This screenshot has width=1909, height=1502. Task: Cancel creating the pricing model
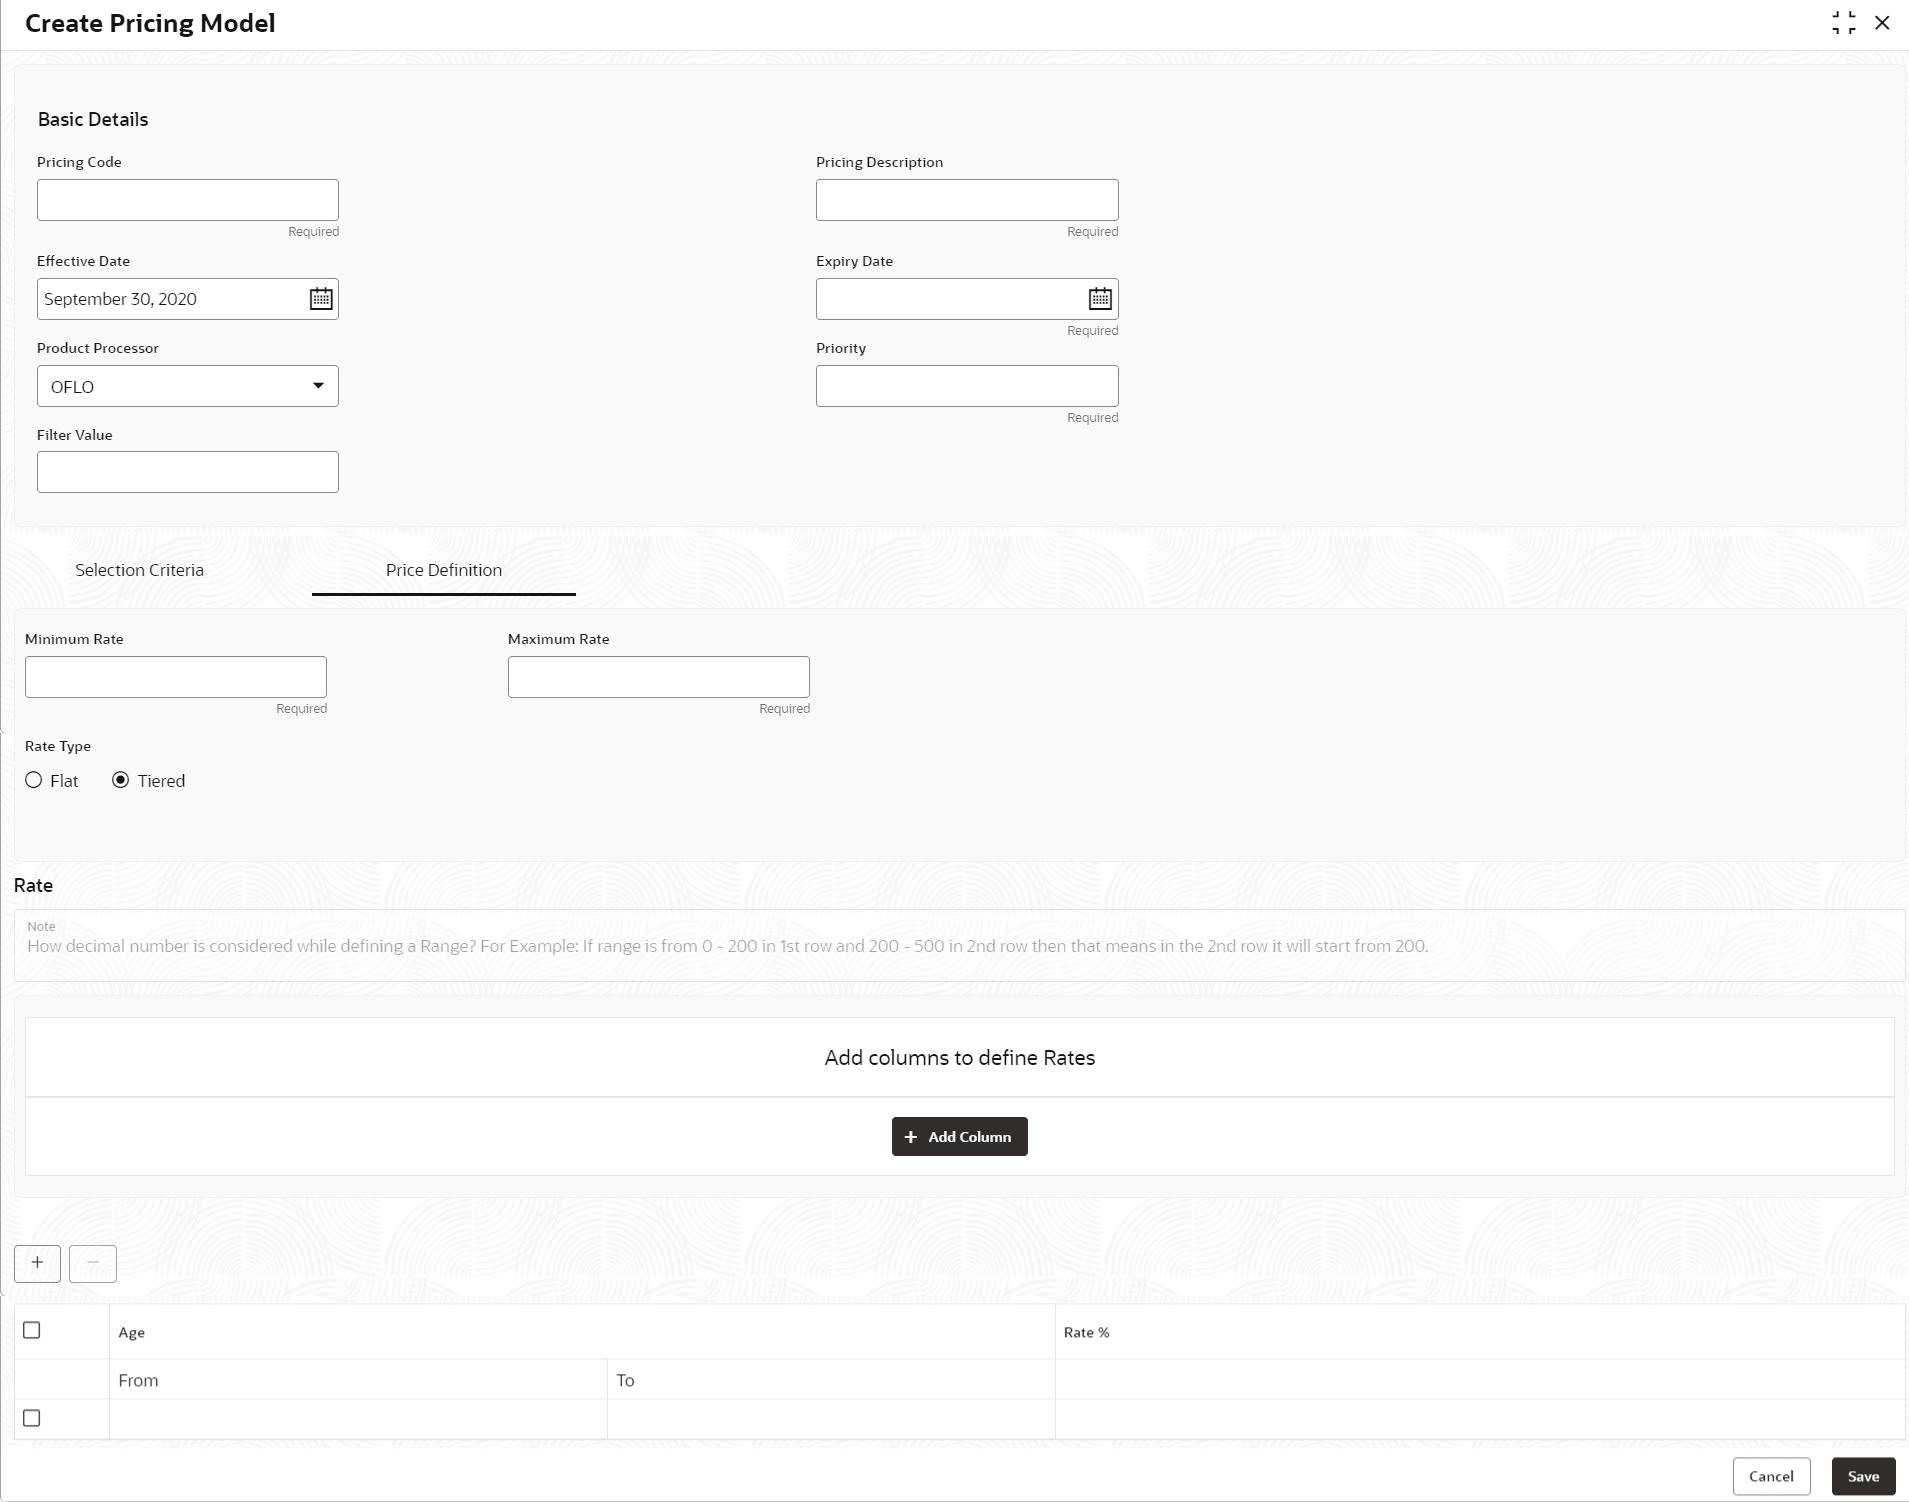click(1771, 1476)
